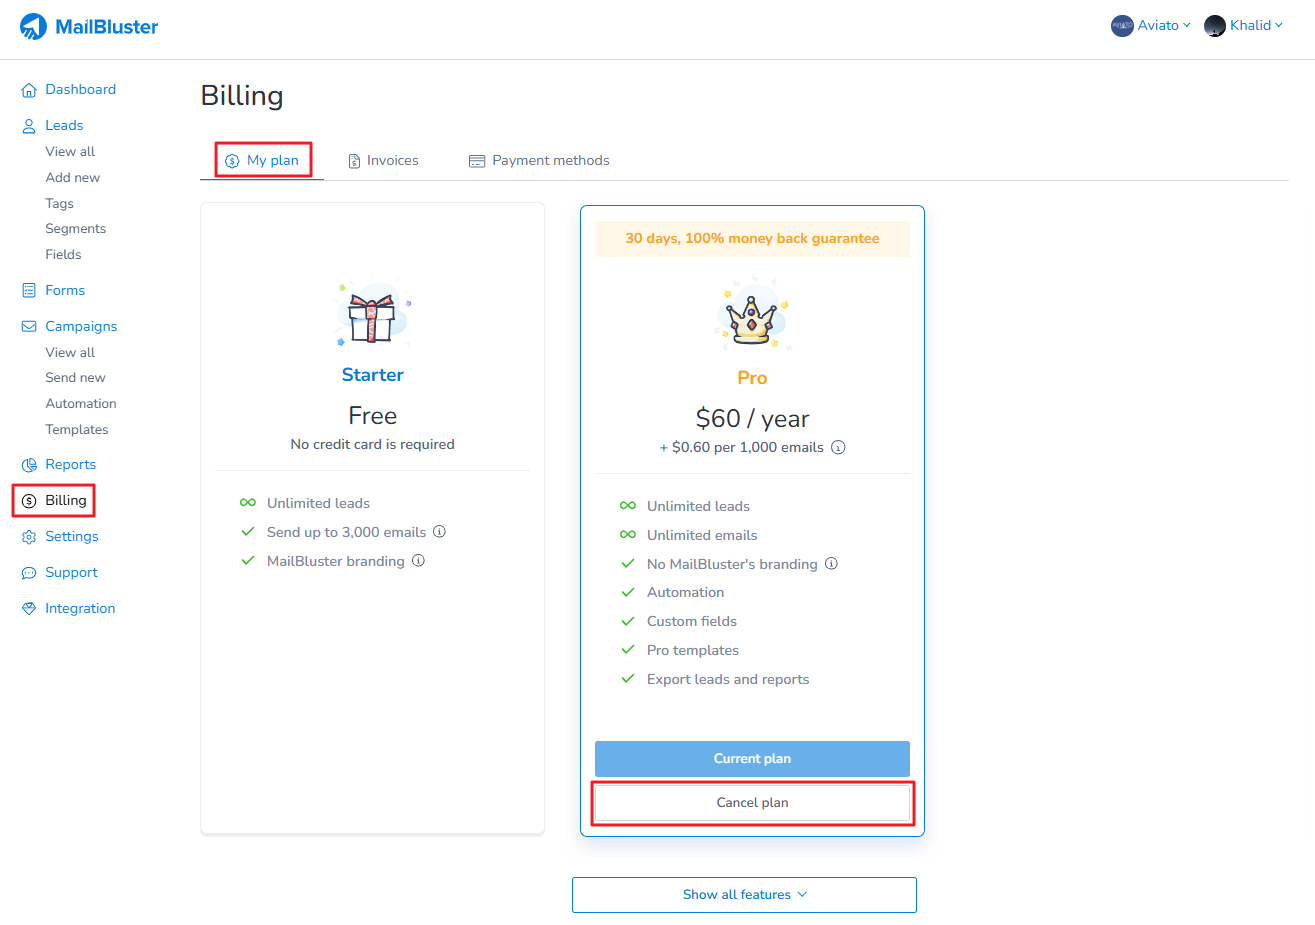The height and width of the screenshot is (925, 1315).
Task: Click the Forms sidebar icon
Action: click(x=29, y=291)
